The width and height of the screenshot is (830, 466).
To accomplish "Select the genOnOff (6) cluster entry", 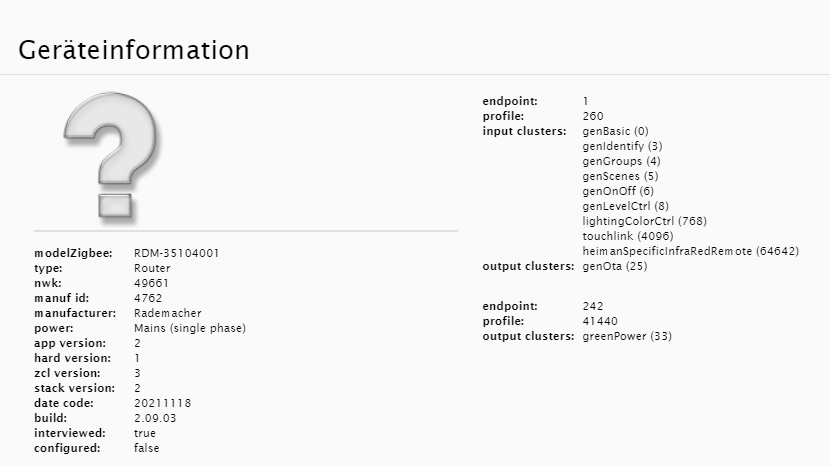I will coord(617,191).
